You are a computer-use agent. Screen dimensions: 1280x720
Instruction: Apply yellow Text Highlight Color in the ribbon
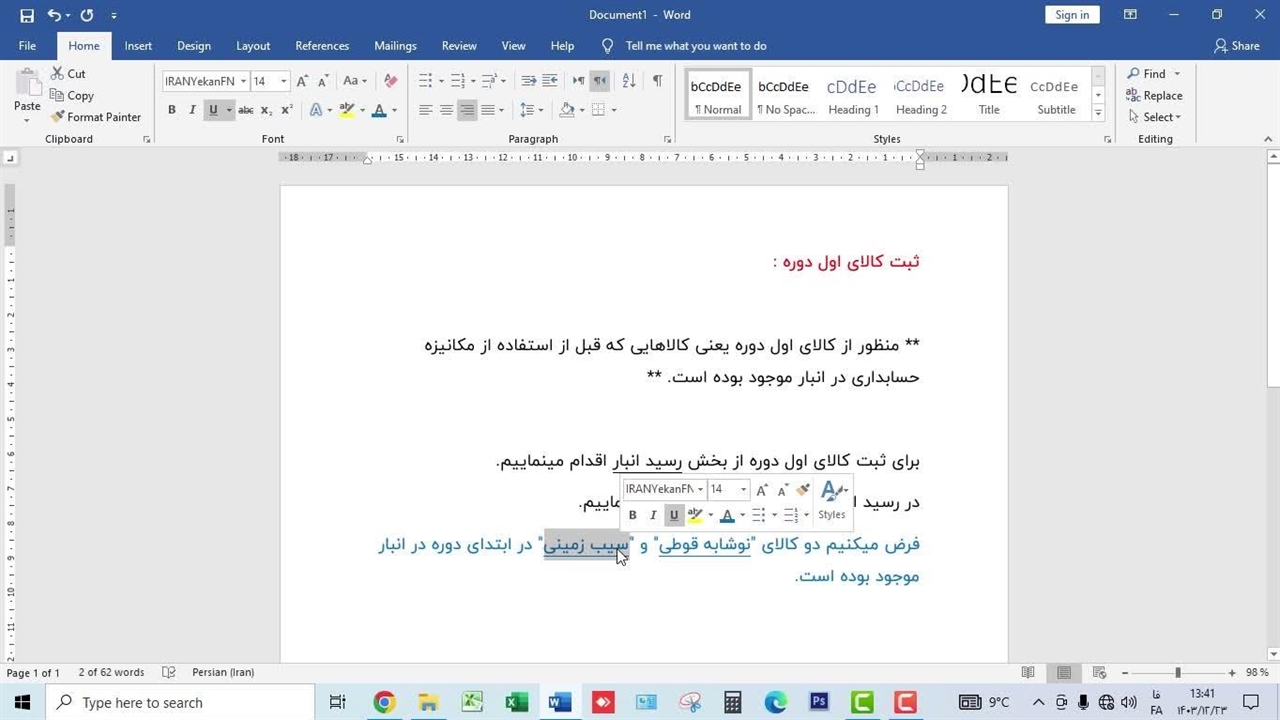pos(346,110)
